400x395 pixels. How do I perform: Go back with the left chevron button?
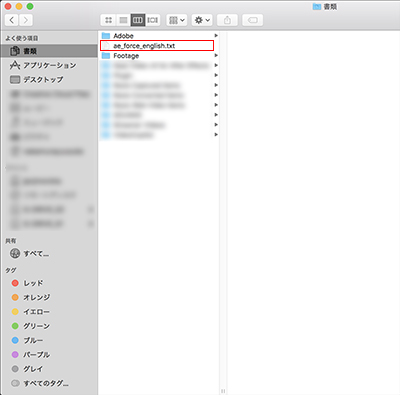[x=12, y=20]
